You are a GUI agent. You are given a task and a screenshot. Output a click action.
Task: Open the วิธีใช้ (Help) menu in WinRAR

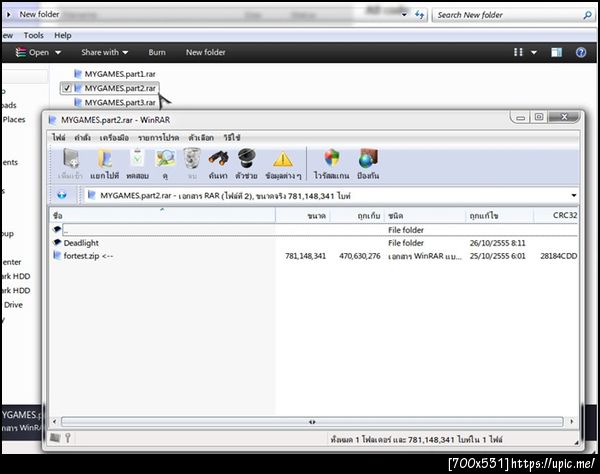click(232, 137)
